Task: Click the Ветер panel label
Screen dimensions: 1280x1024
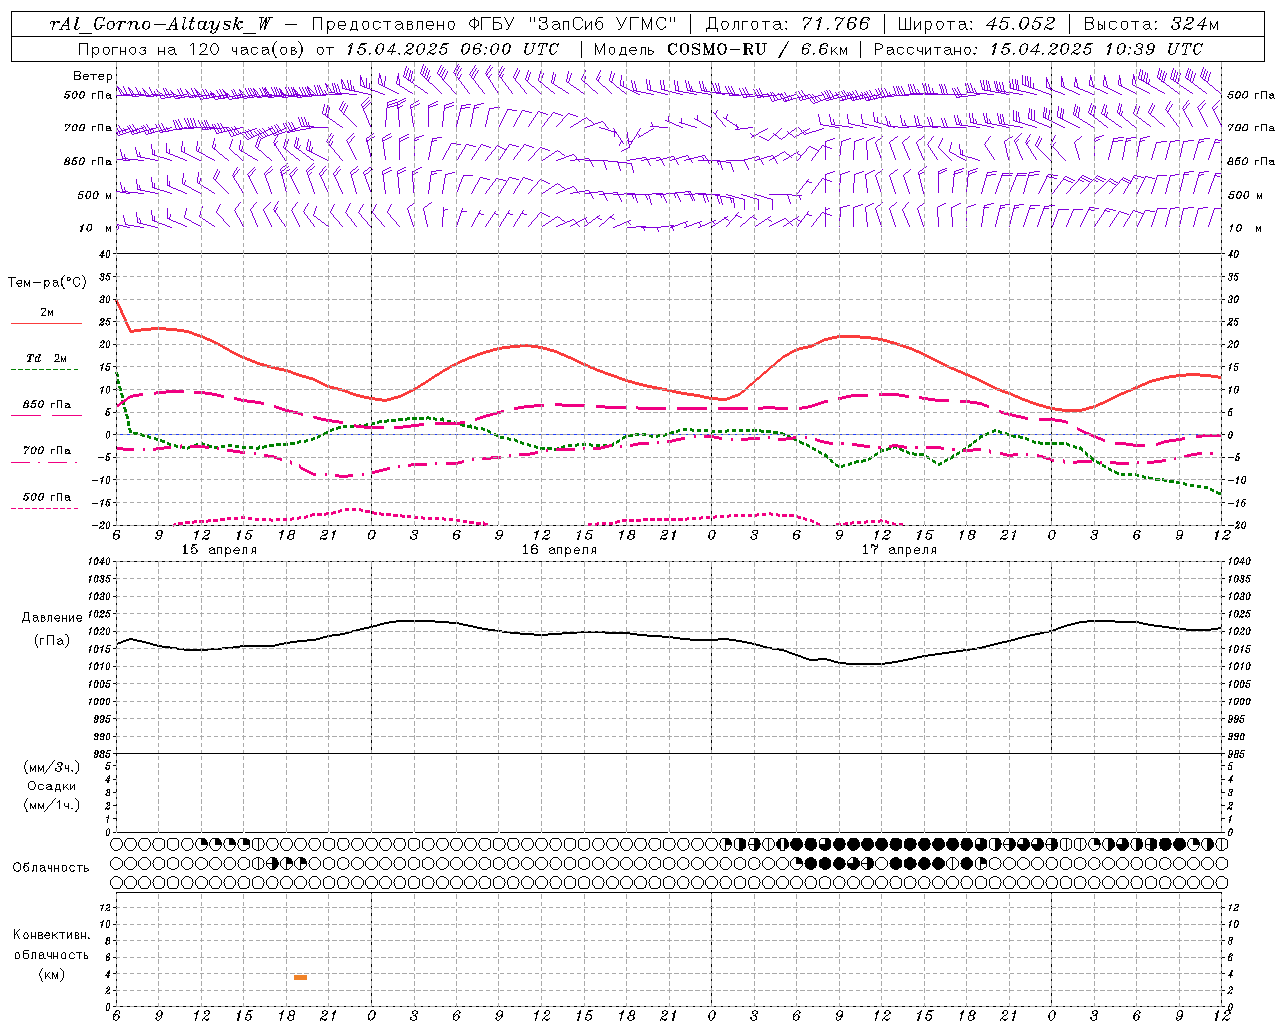Action: (93, 76)
